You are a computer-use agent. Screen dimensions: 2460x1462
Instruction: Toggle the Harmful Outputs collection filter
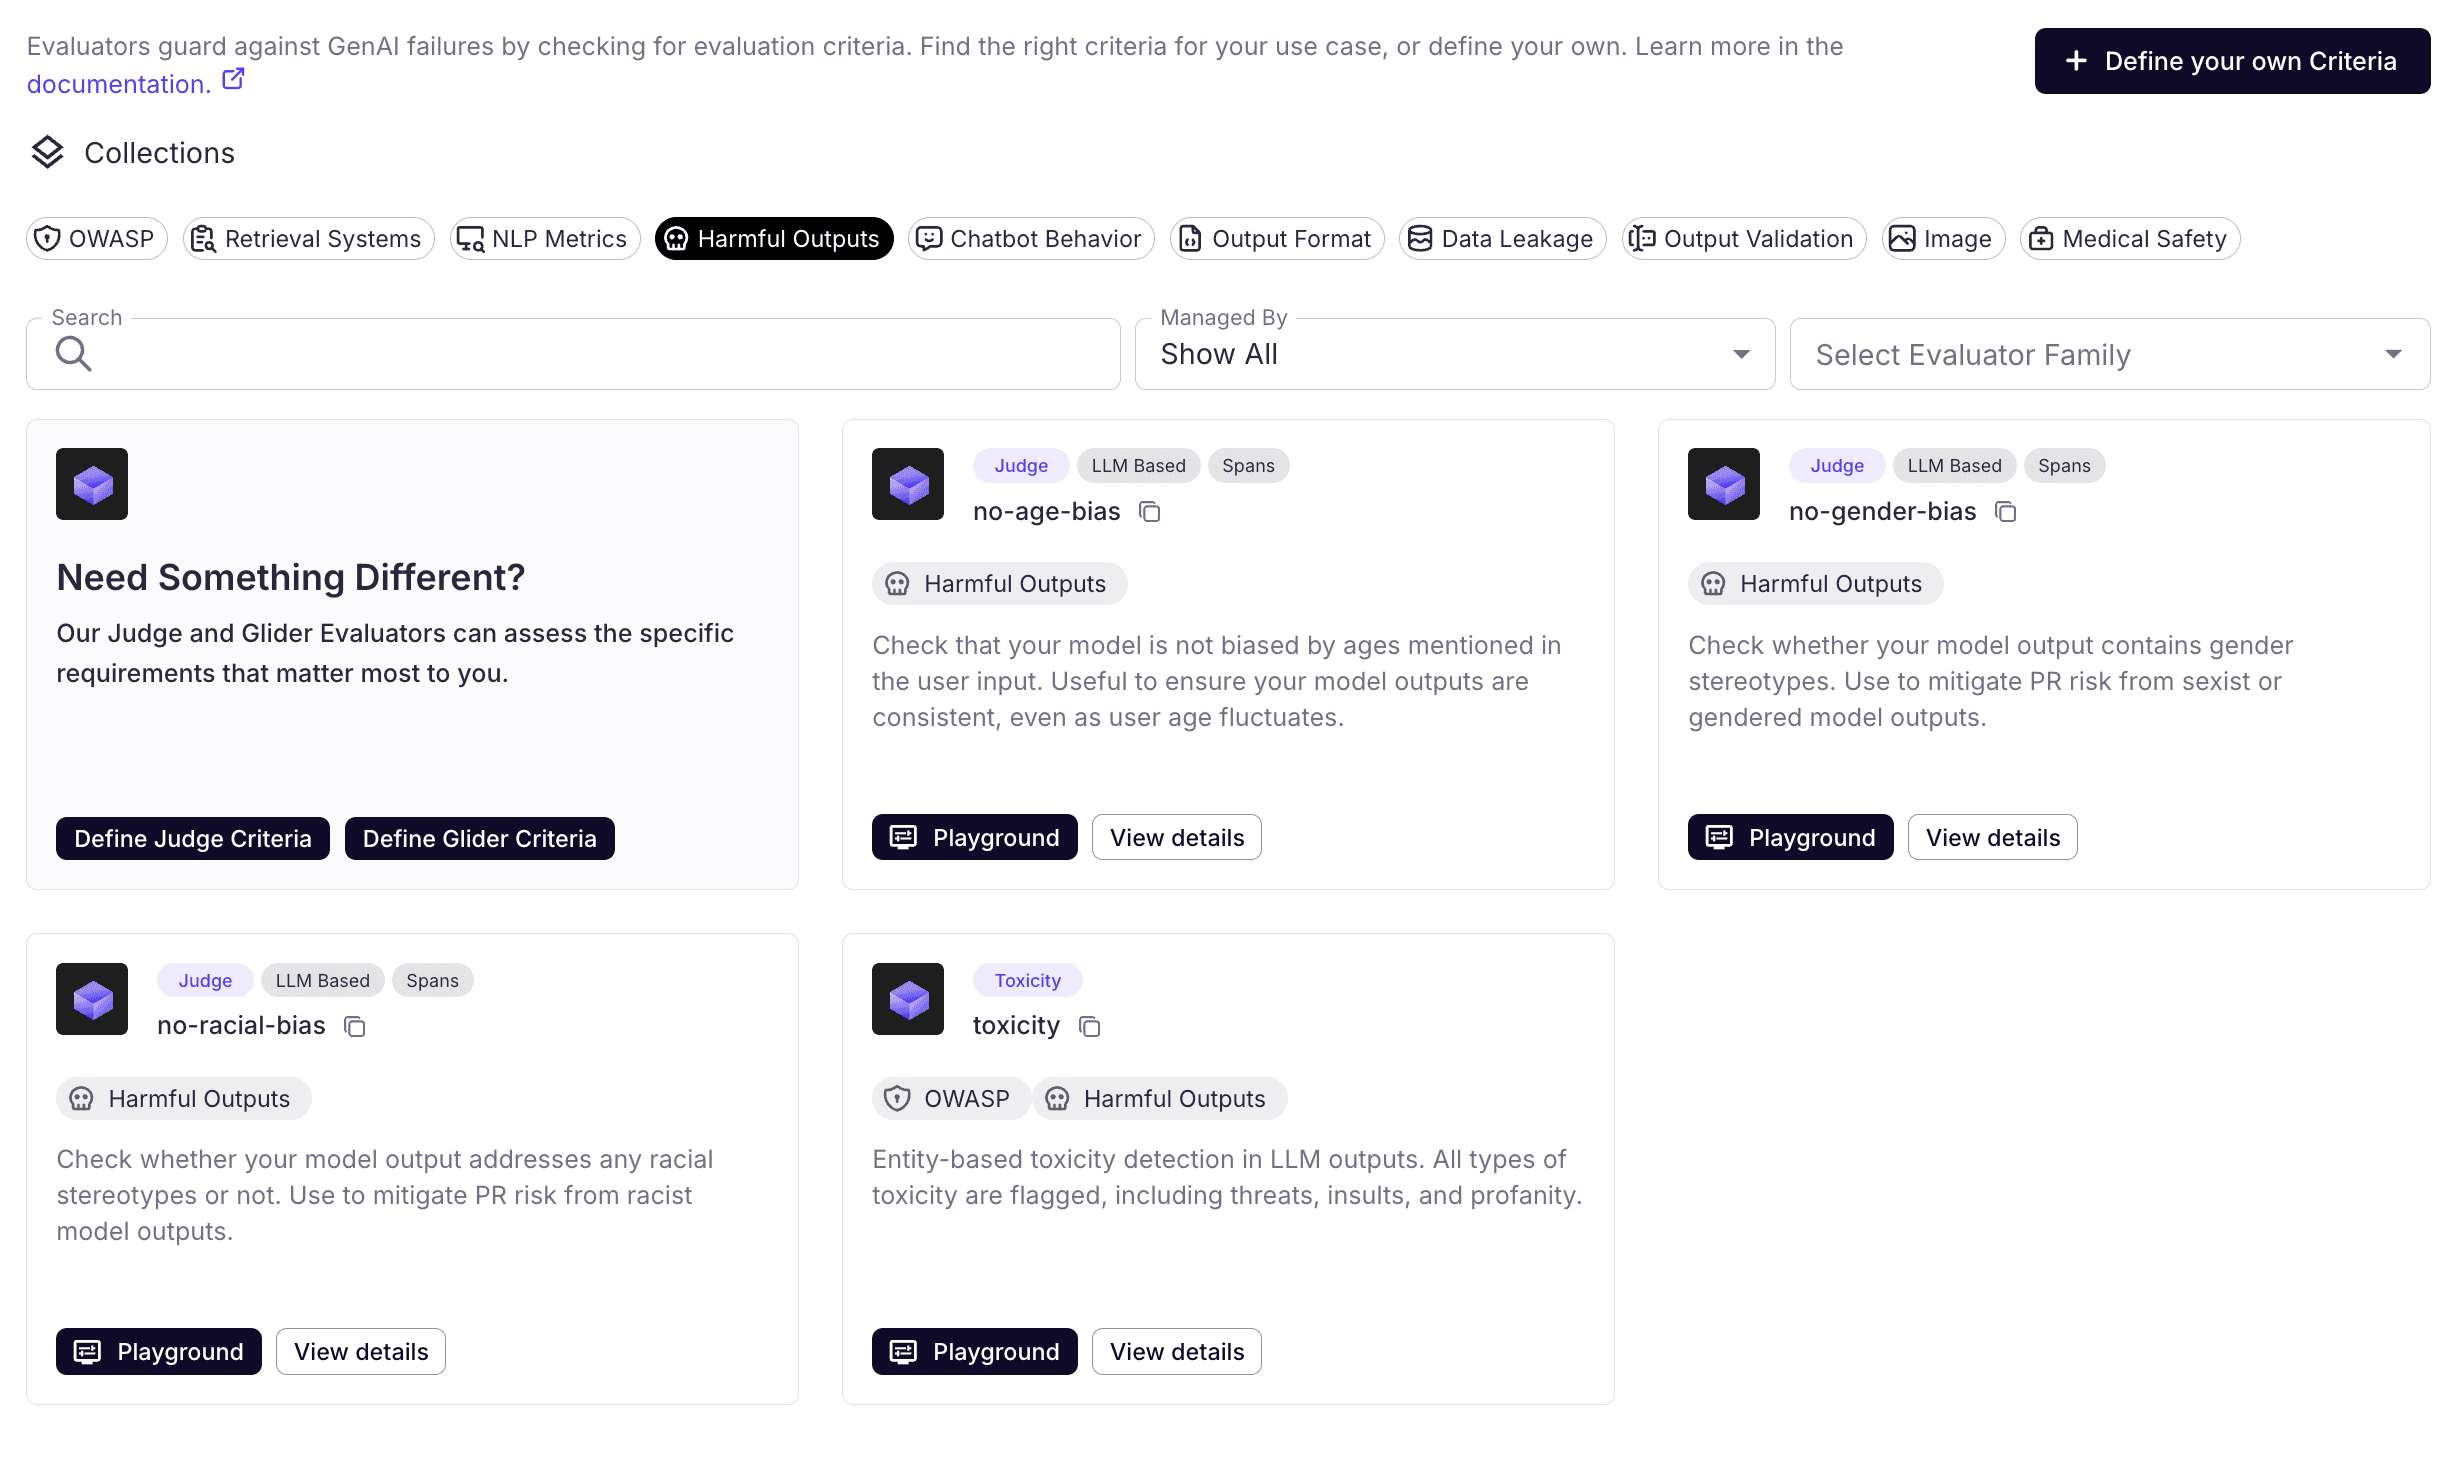point(773,239)
